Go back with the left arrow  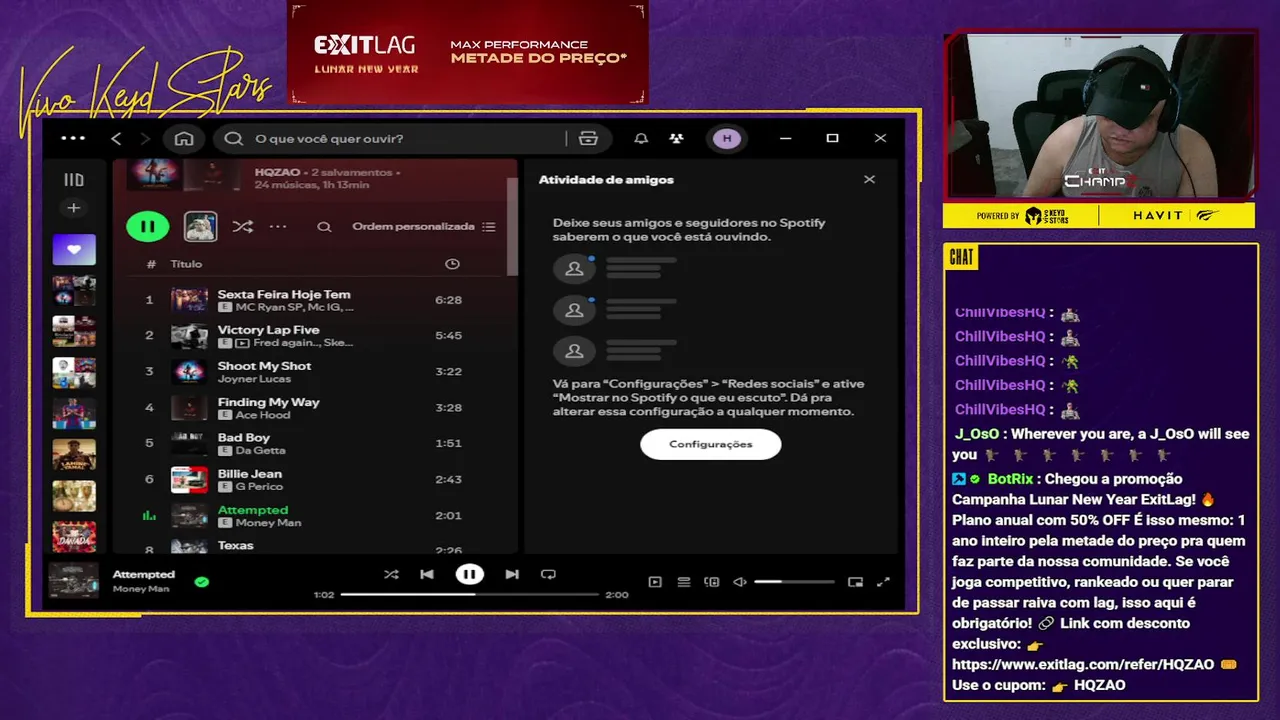(116, 138)
